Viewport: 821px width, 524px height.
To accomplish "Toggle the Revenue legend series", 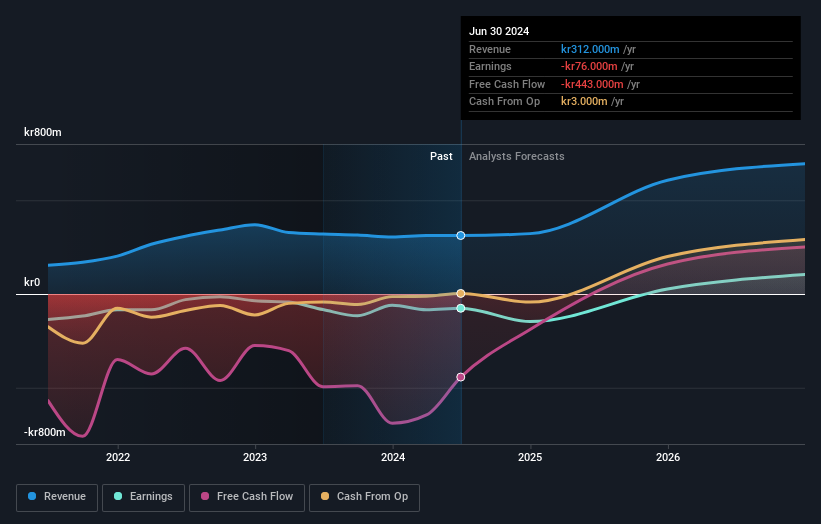I will (x=57, y=497).
